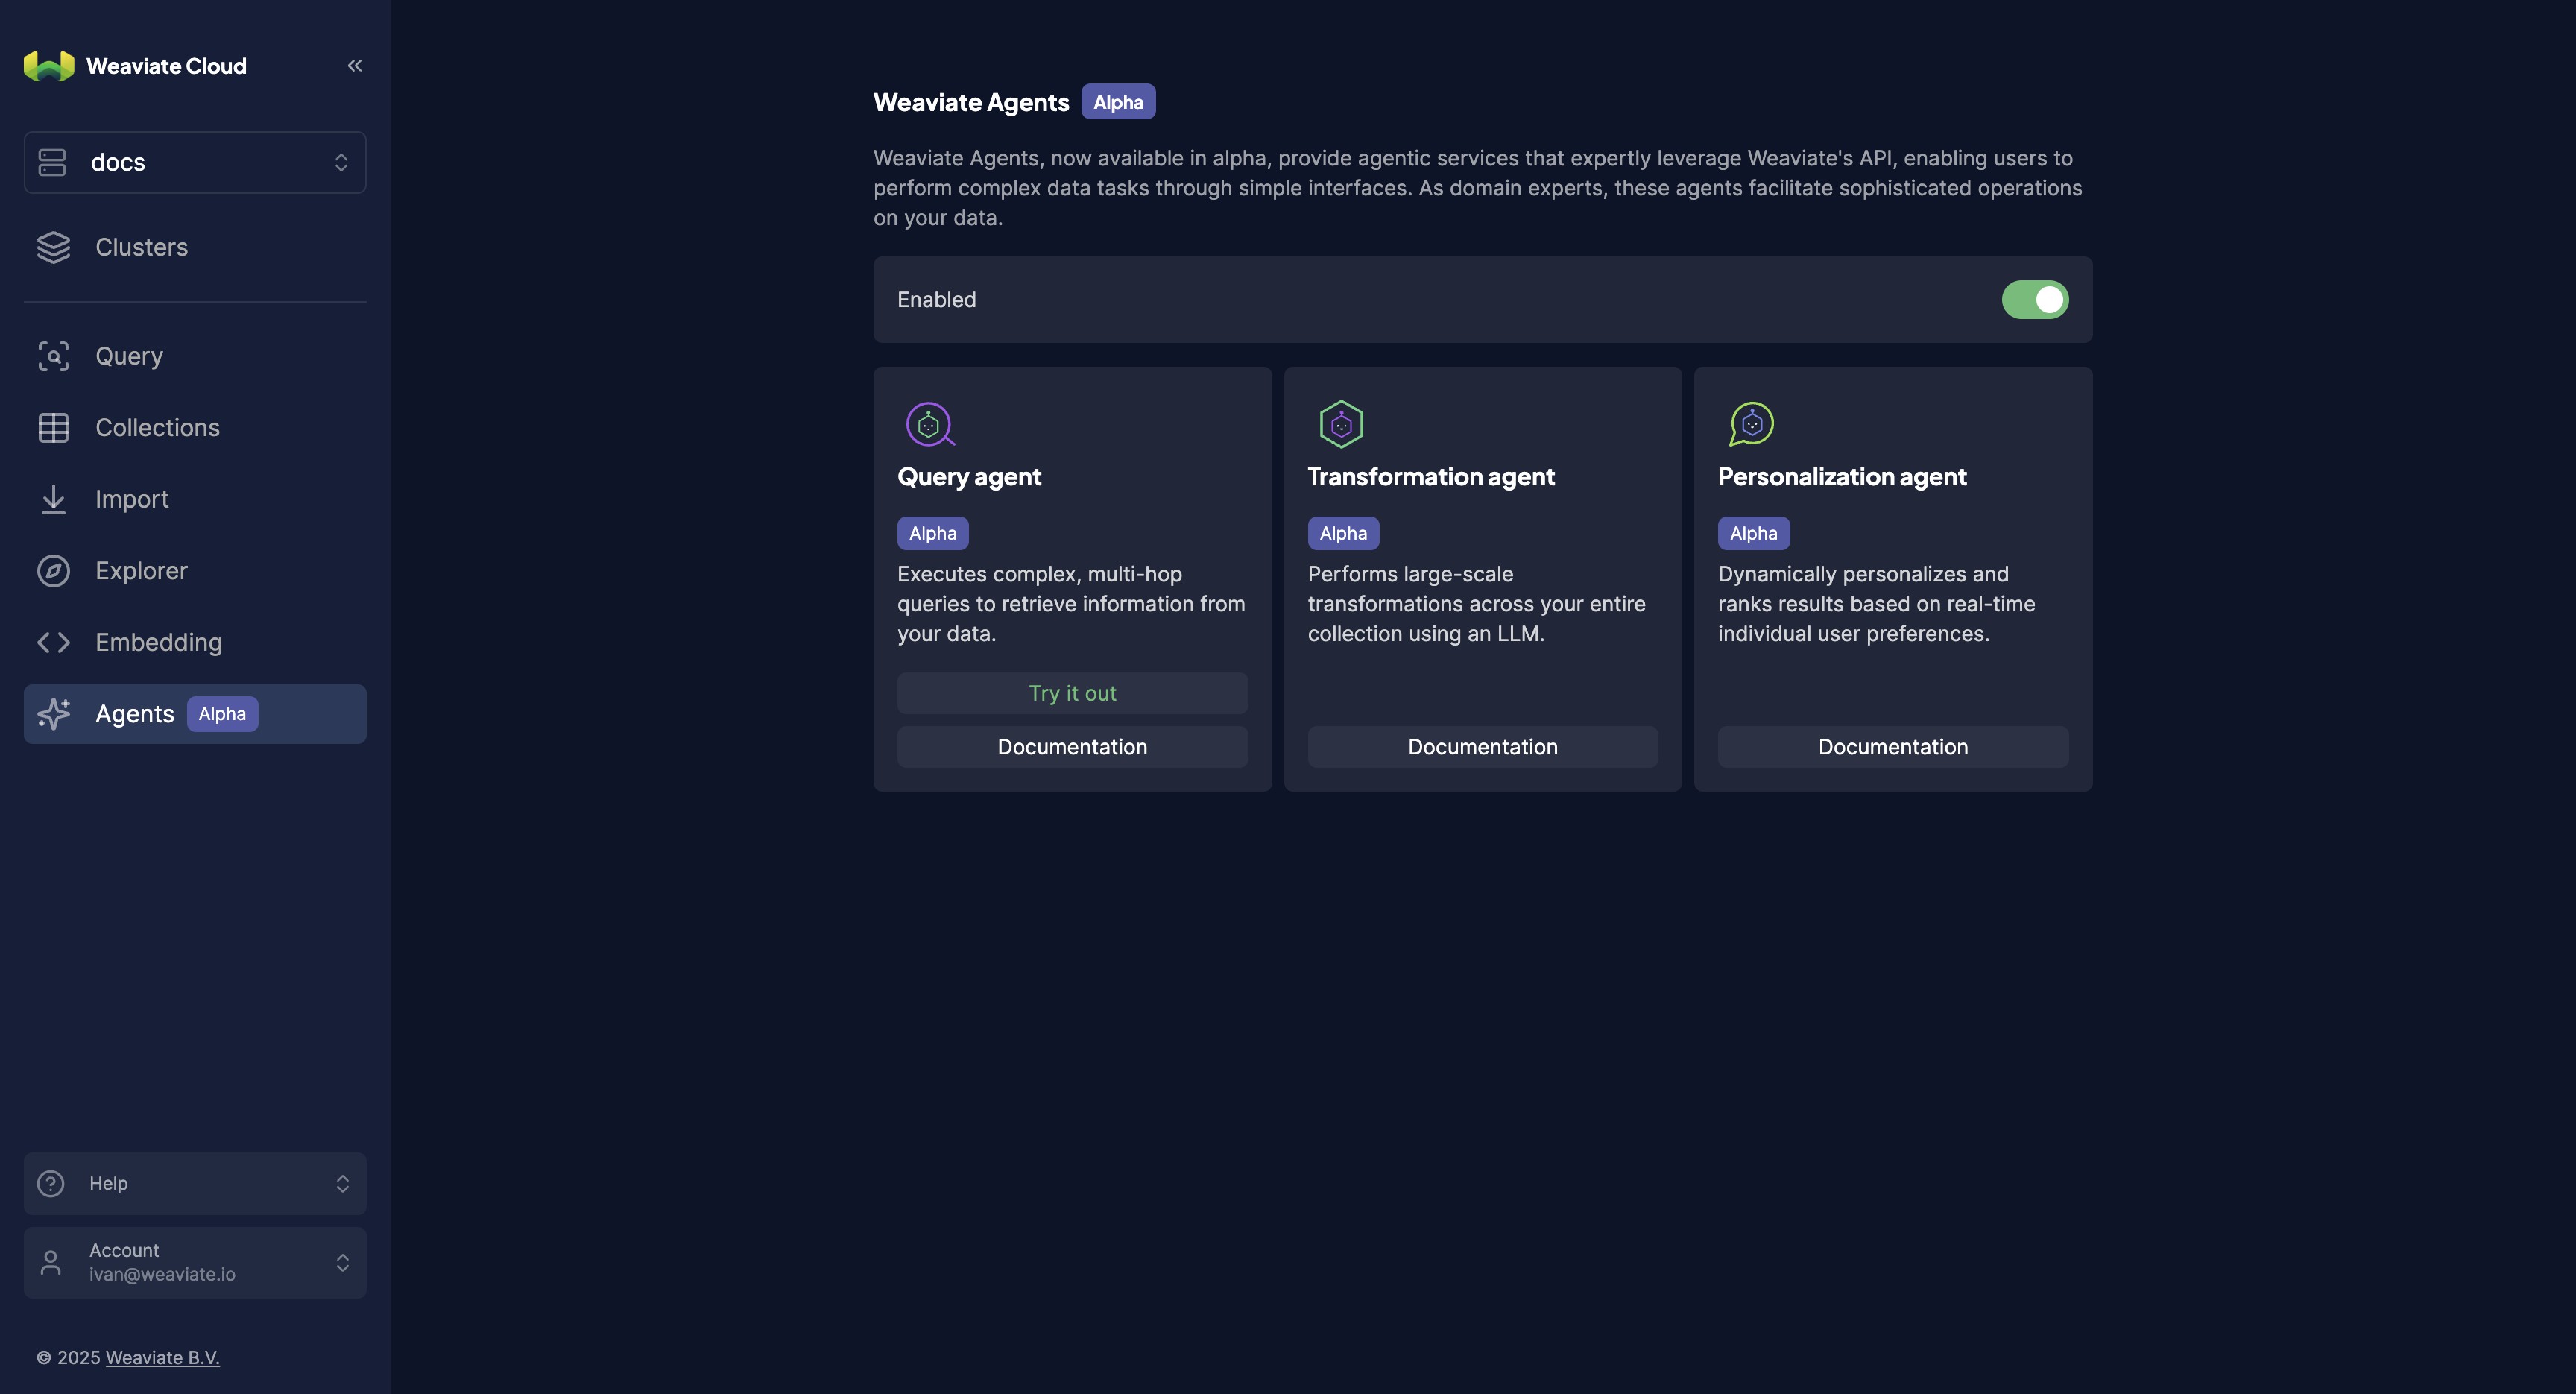Click the Alpha badge in the Agents sidebar item

click(222, 714)
